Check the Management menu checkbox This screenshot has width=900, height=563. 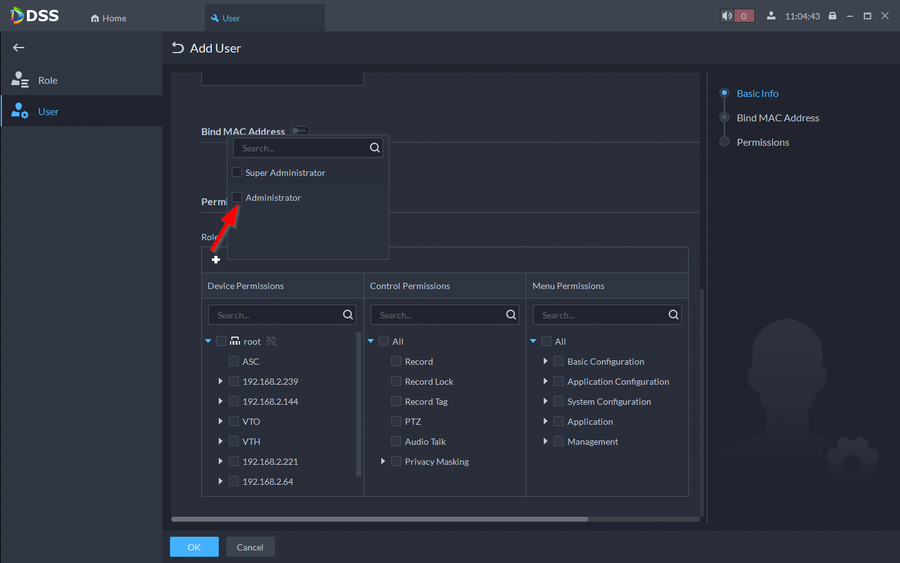tap(558, 441)
